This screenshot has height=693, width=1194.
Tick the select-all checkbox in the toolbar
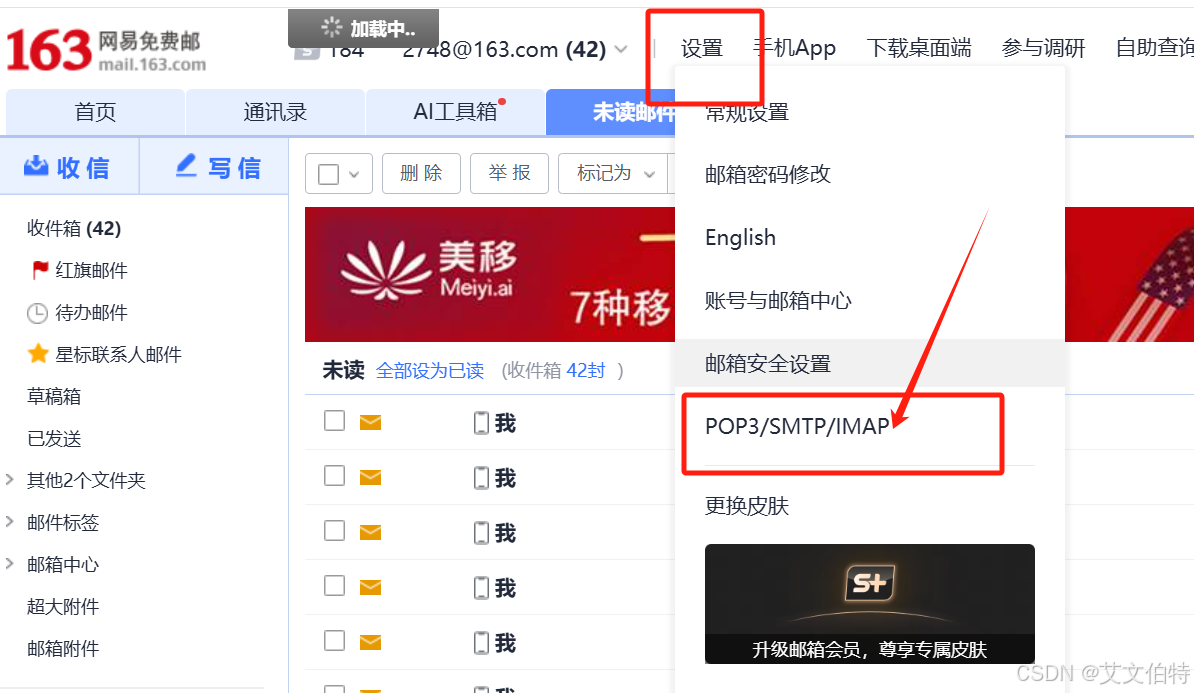[x=328, y=174]
